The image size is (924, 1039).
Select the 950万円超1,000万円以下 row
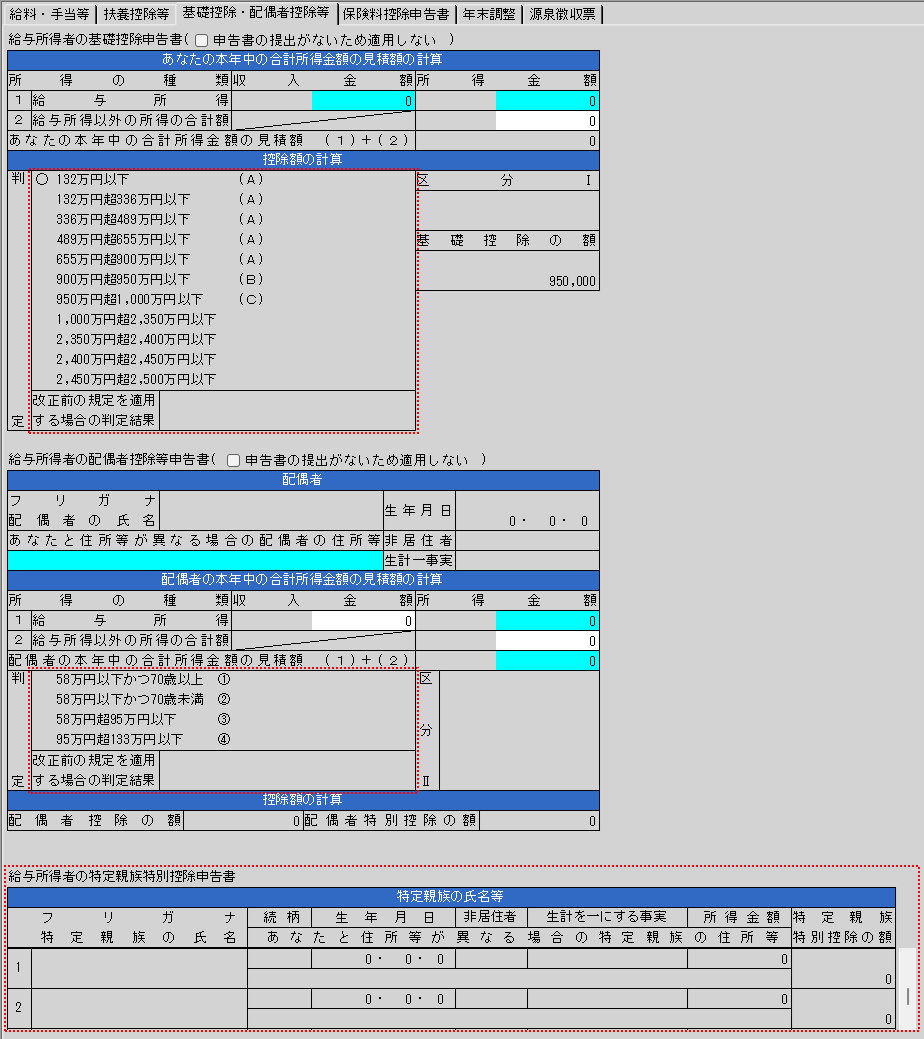223,300
